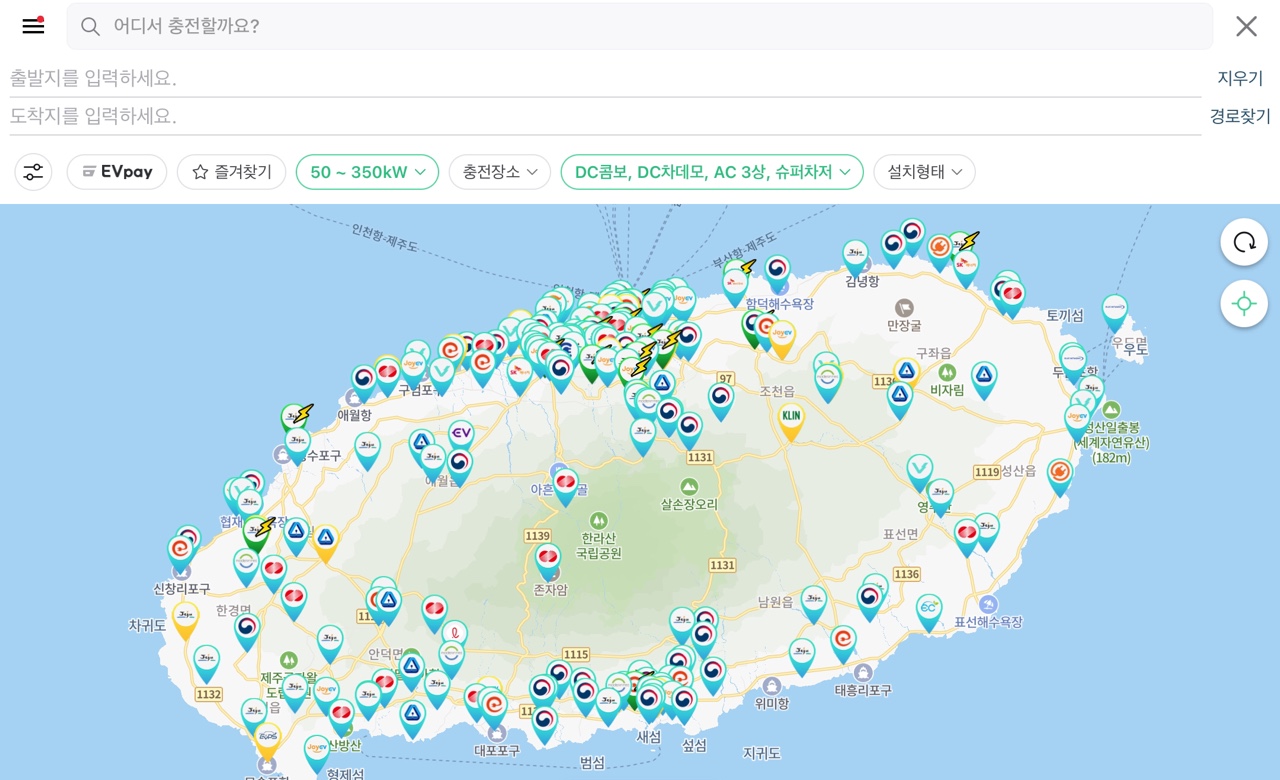Click the 한경면 town label
This screenshot has width=1280, height=780.
point(232,609)
